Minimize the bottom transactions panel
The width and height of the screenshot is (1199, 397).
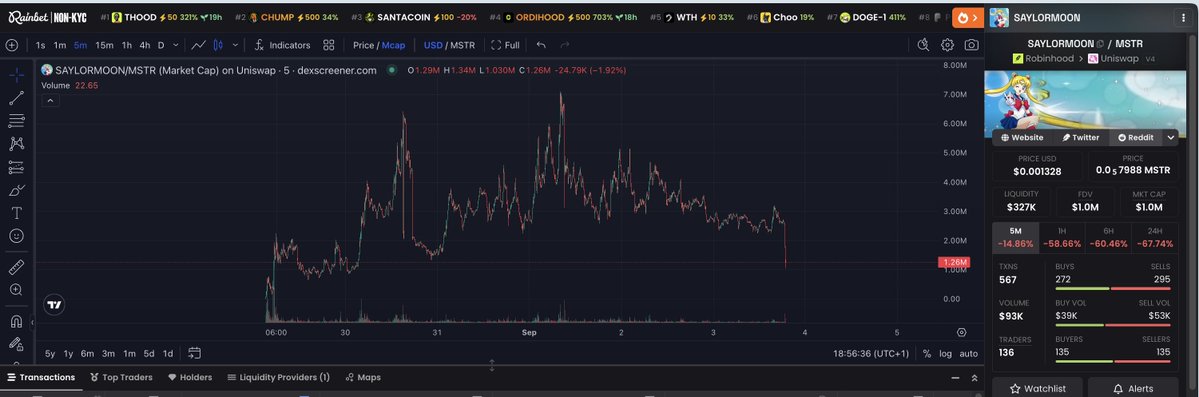pyautogui.click(x=955, y=378)
